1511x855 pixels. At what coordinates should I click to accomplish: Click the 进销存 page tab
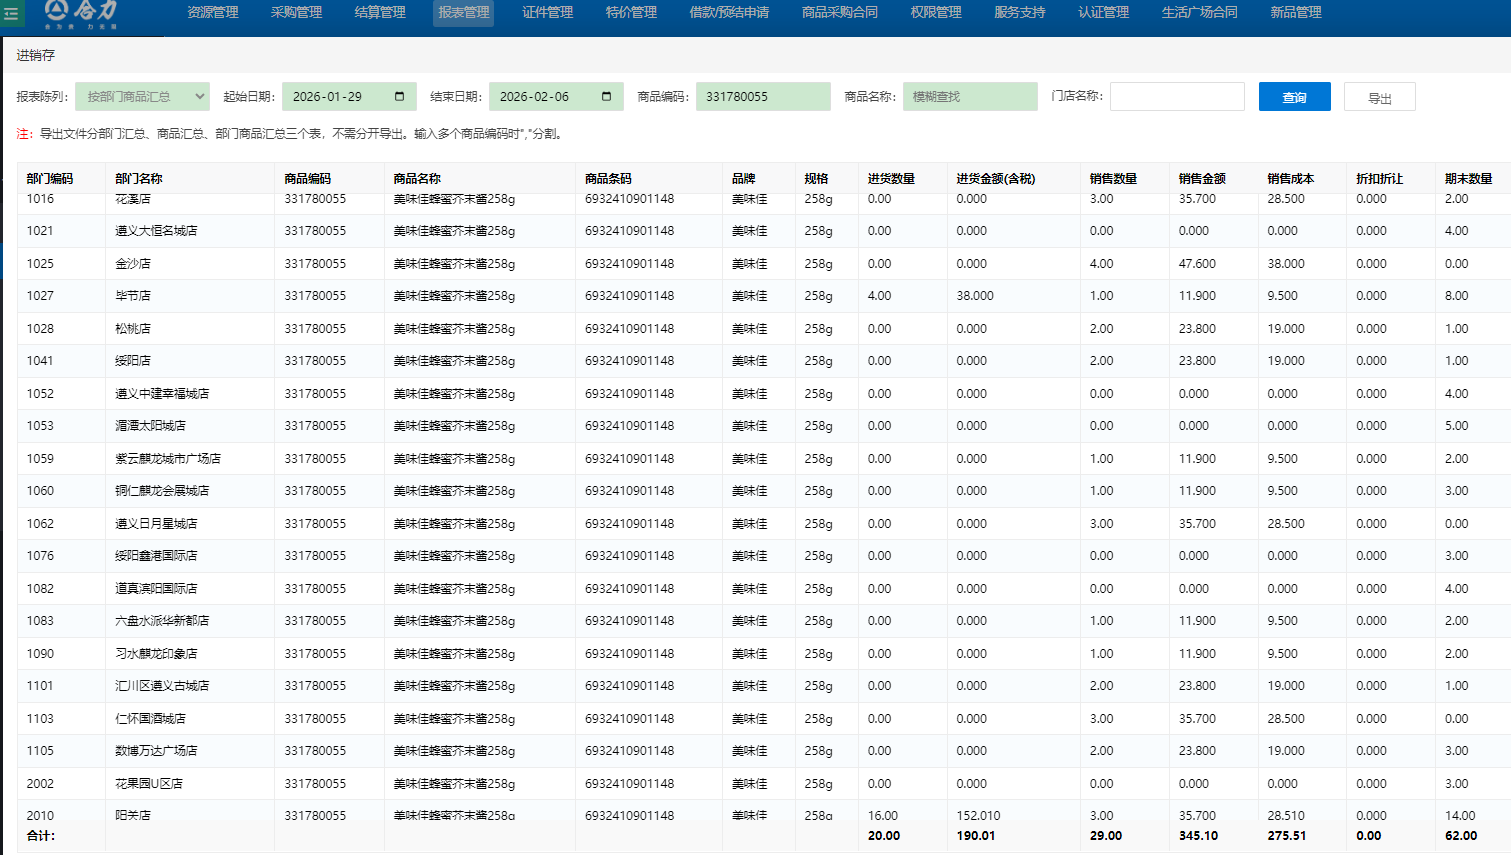[36, 56]
